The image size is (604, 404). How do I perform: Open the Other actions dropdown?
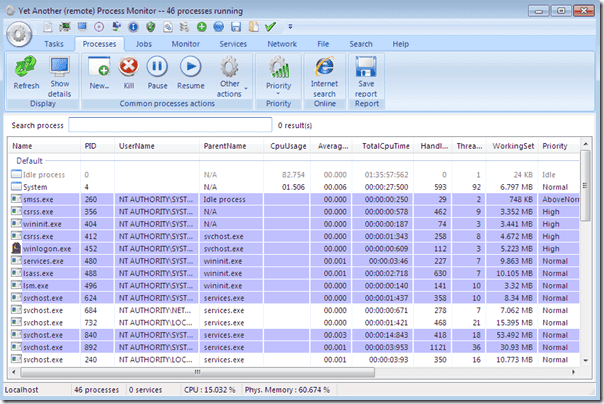[x=230, y=77]
